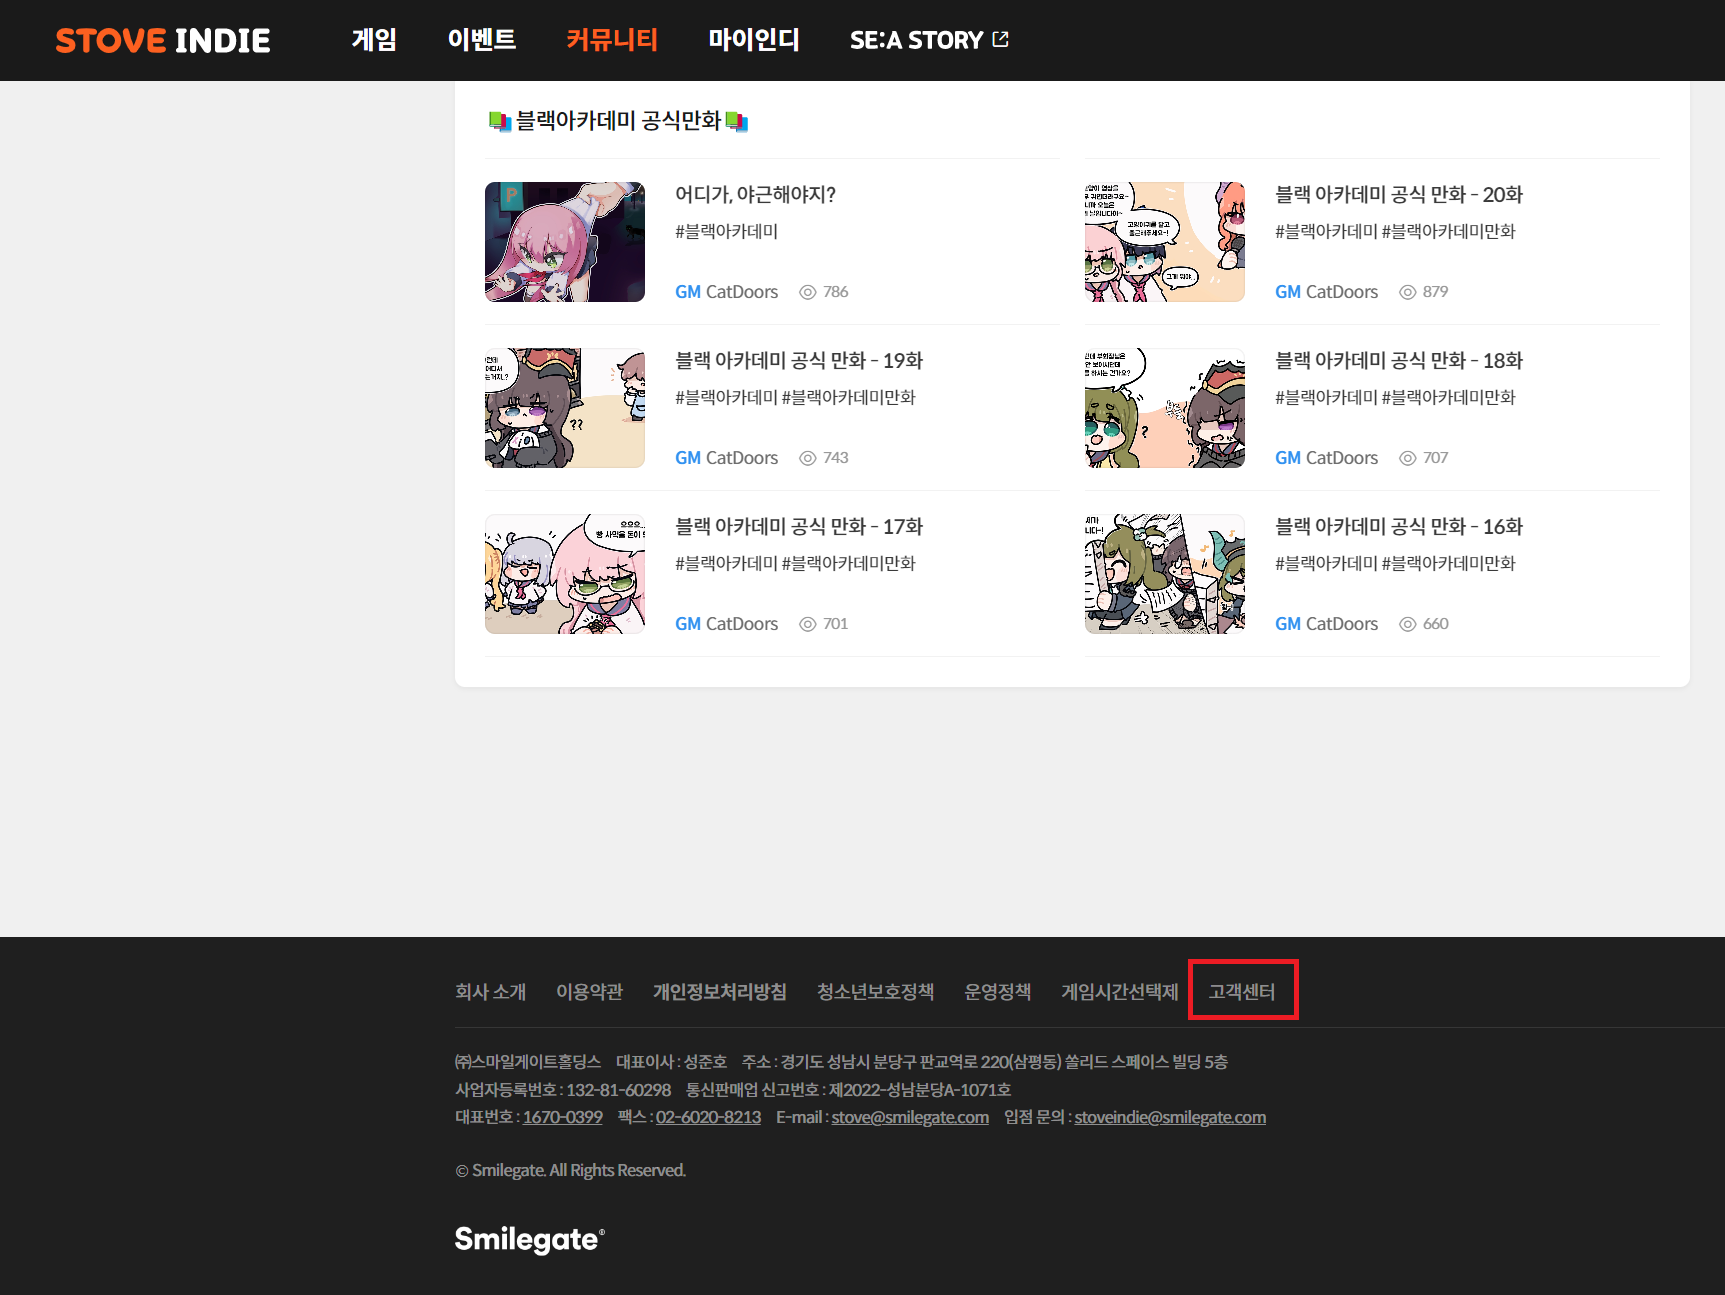The image size is (1725, 1295).
Task: Open 블랙 아카데미 공식 만화 - 18화 title
Action: tap(1398, 361)
